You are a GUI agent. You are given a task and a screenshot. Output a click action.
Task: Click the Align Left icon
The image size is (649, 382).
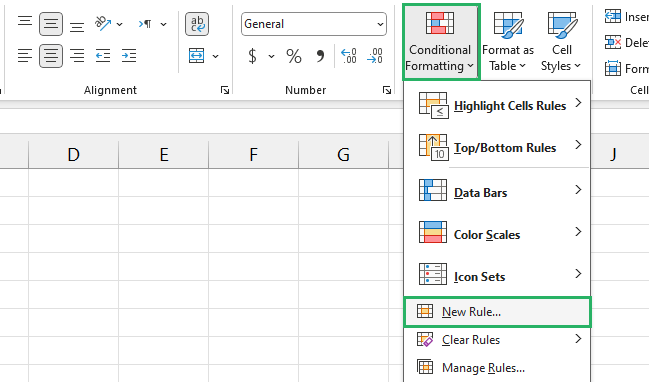click(x=25, y=55)
